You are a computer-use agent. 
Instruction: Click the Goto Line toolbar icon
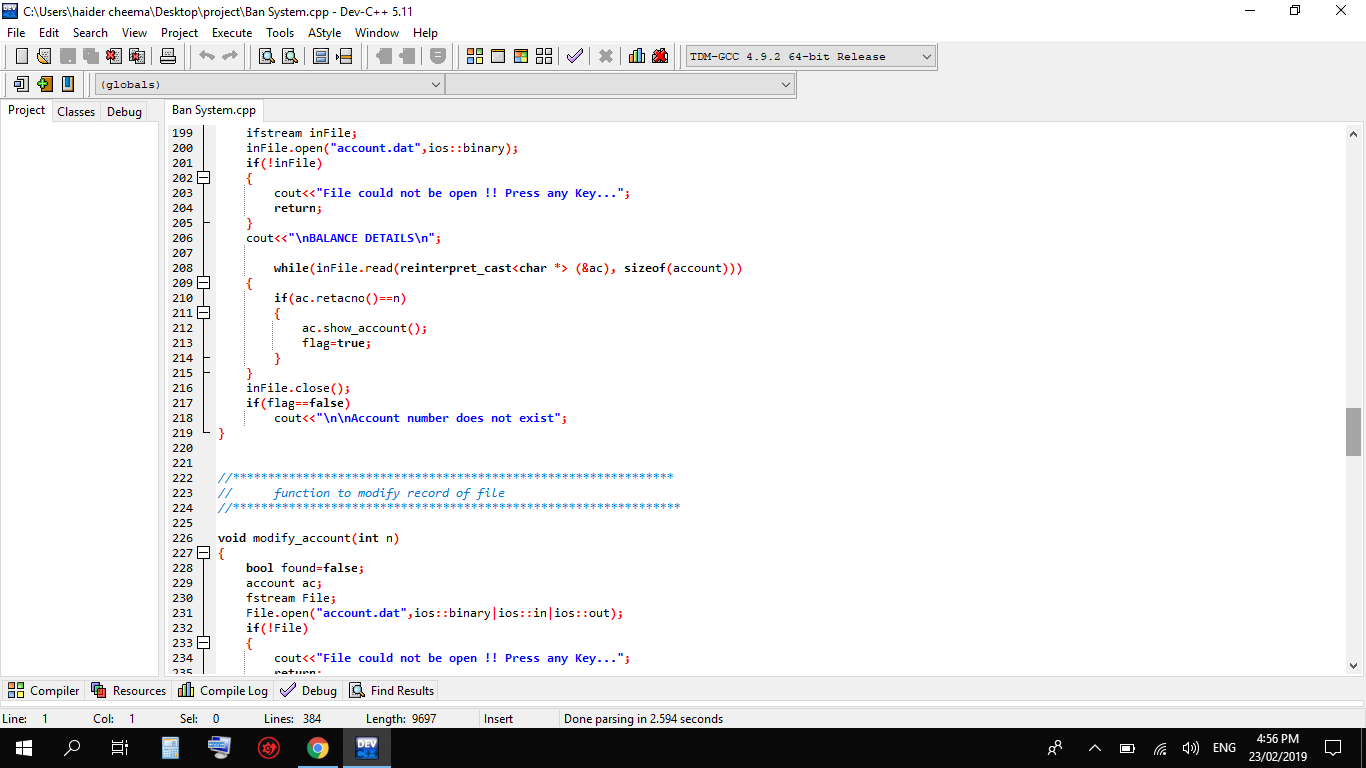(344, 56)
